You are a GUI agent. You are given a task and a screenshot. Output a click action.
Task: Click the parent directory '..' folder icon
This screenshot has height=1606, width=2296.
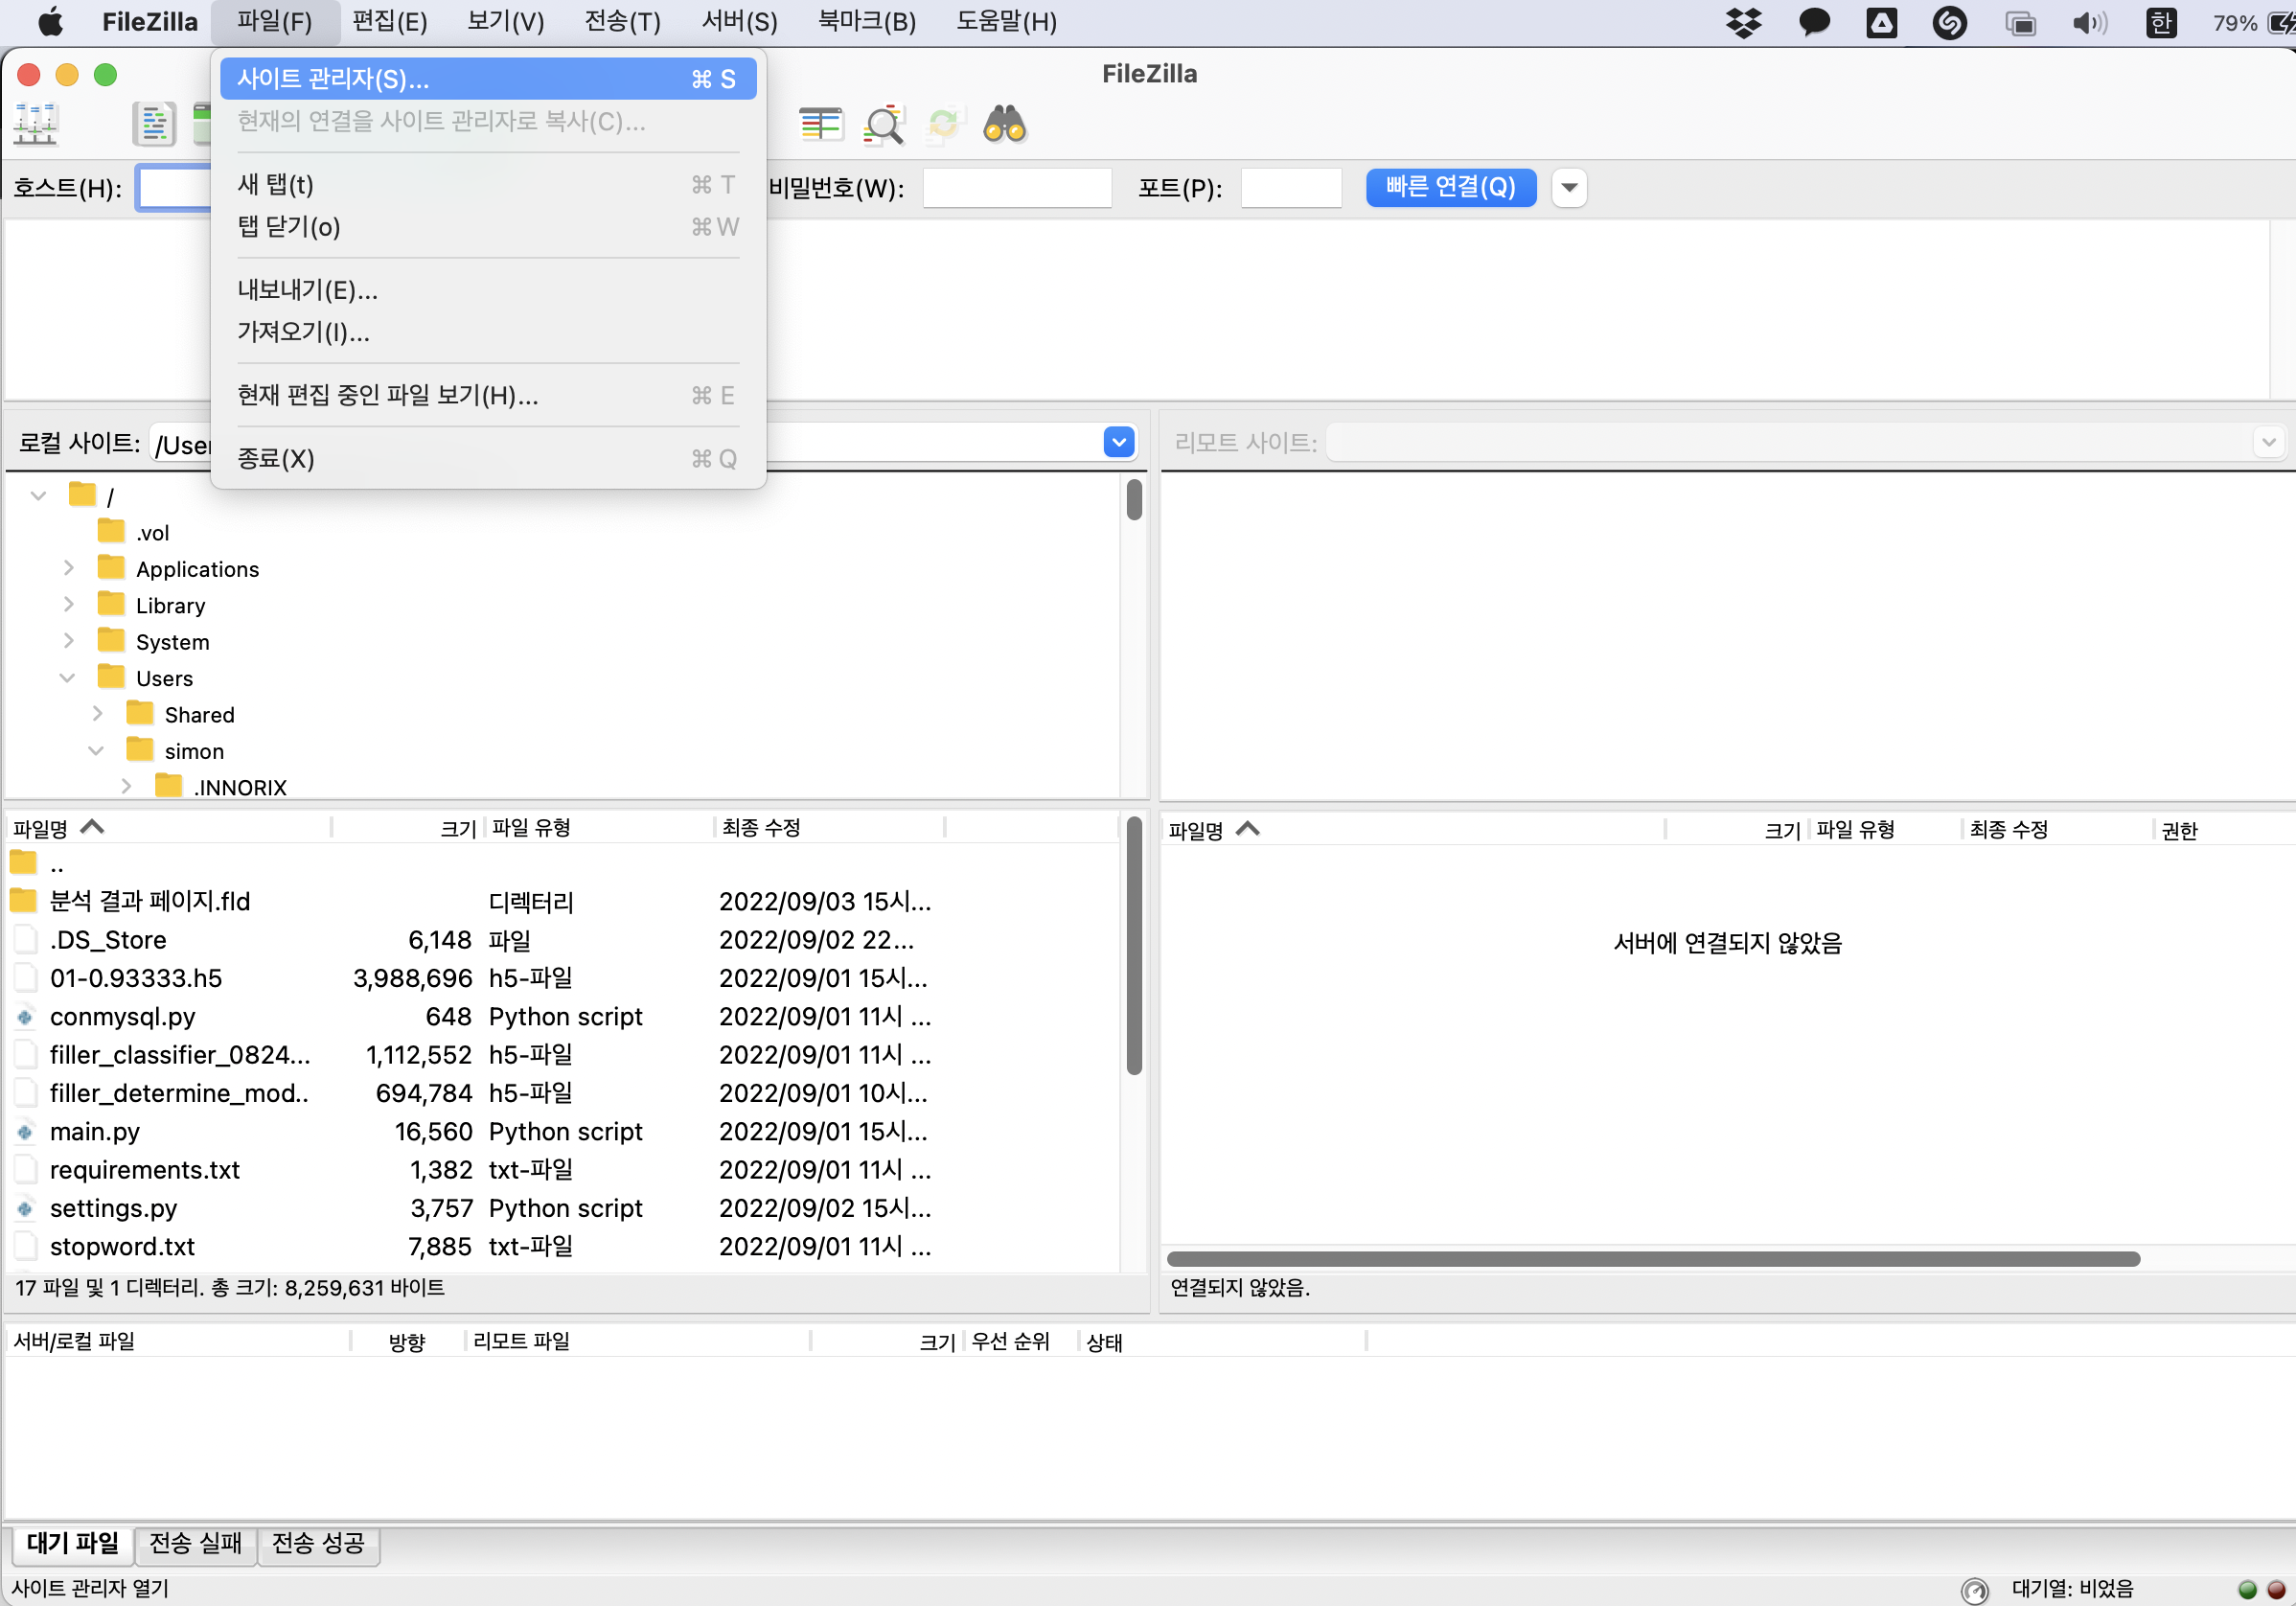(23, 862)
